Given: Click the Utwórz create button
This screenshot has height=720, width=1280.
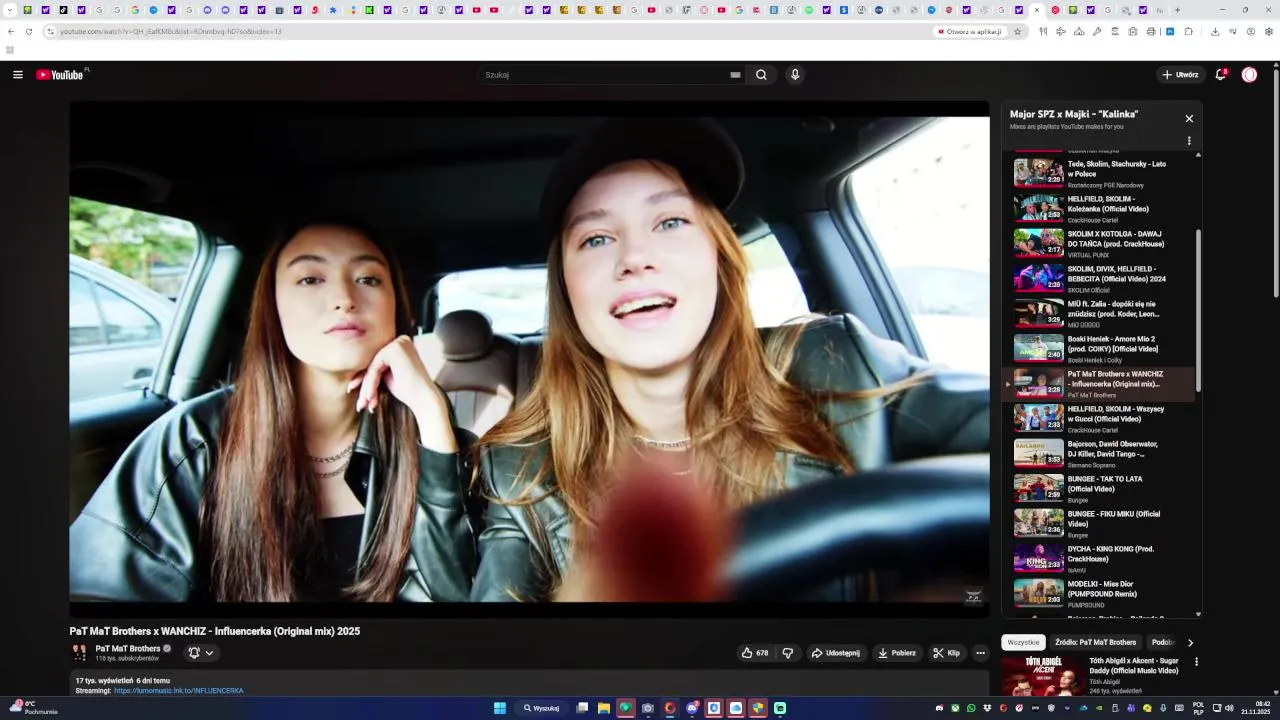Looking at the screenshot, I should 1181,75.
